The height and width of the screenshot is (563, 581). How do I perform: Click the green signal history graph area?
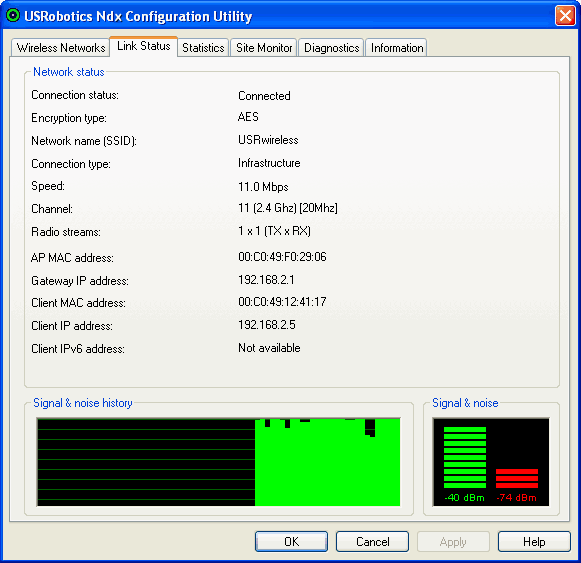(x=328, y=462)
